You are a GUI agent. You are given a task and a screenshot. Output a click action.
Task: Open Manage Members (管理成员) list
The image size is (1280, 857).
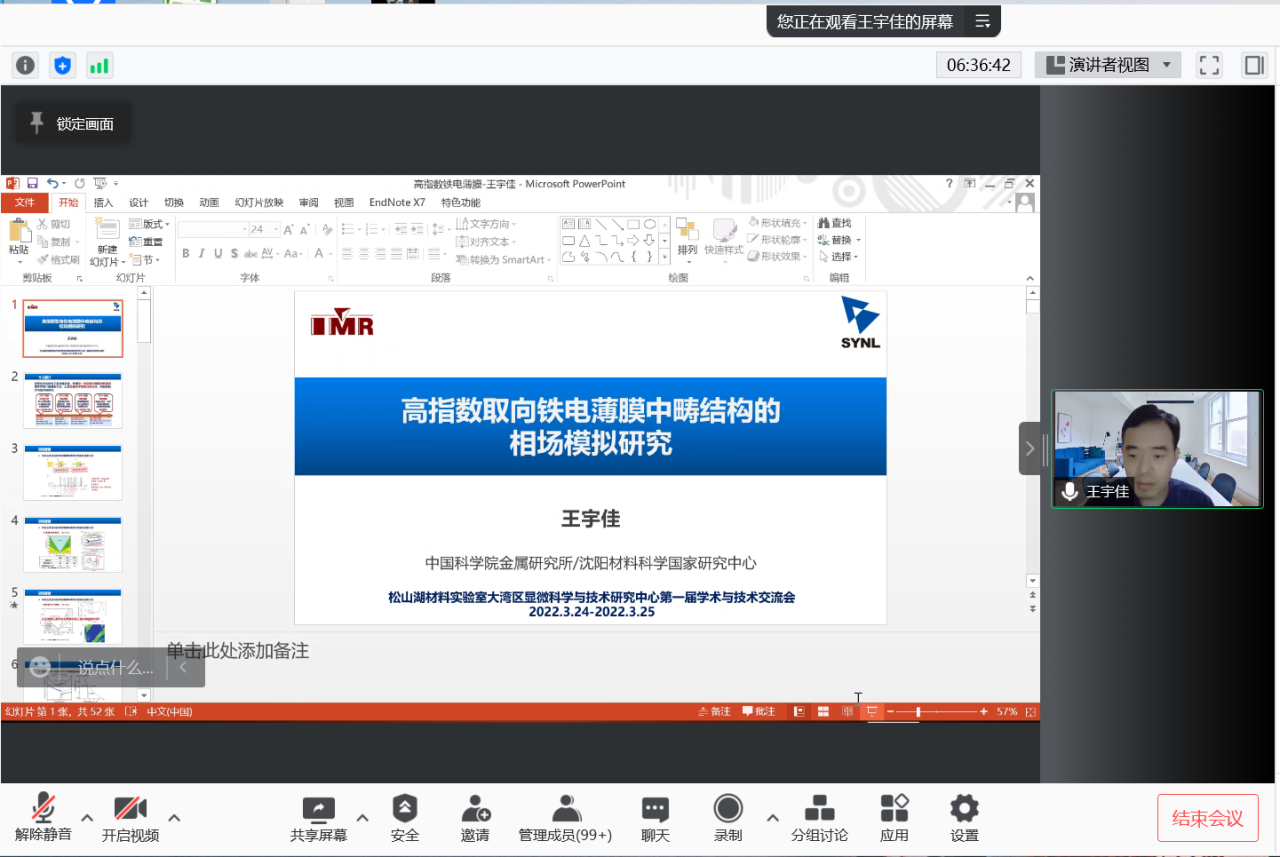click(x=565, y=818)
